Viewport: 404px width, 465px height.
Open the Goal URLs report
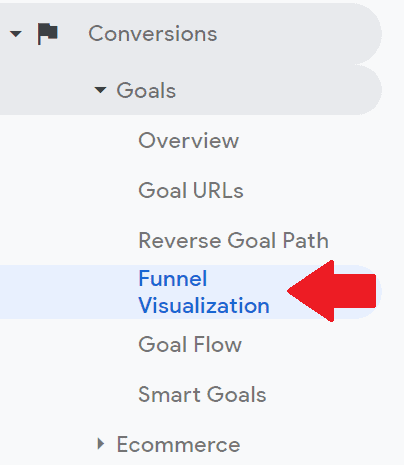191,190
